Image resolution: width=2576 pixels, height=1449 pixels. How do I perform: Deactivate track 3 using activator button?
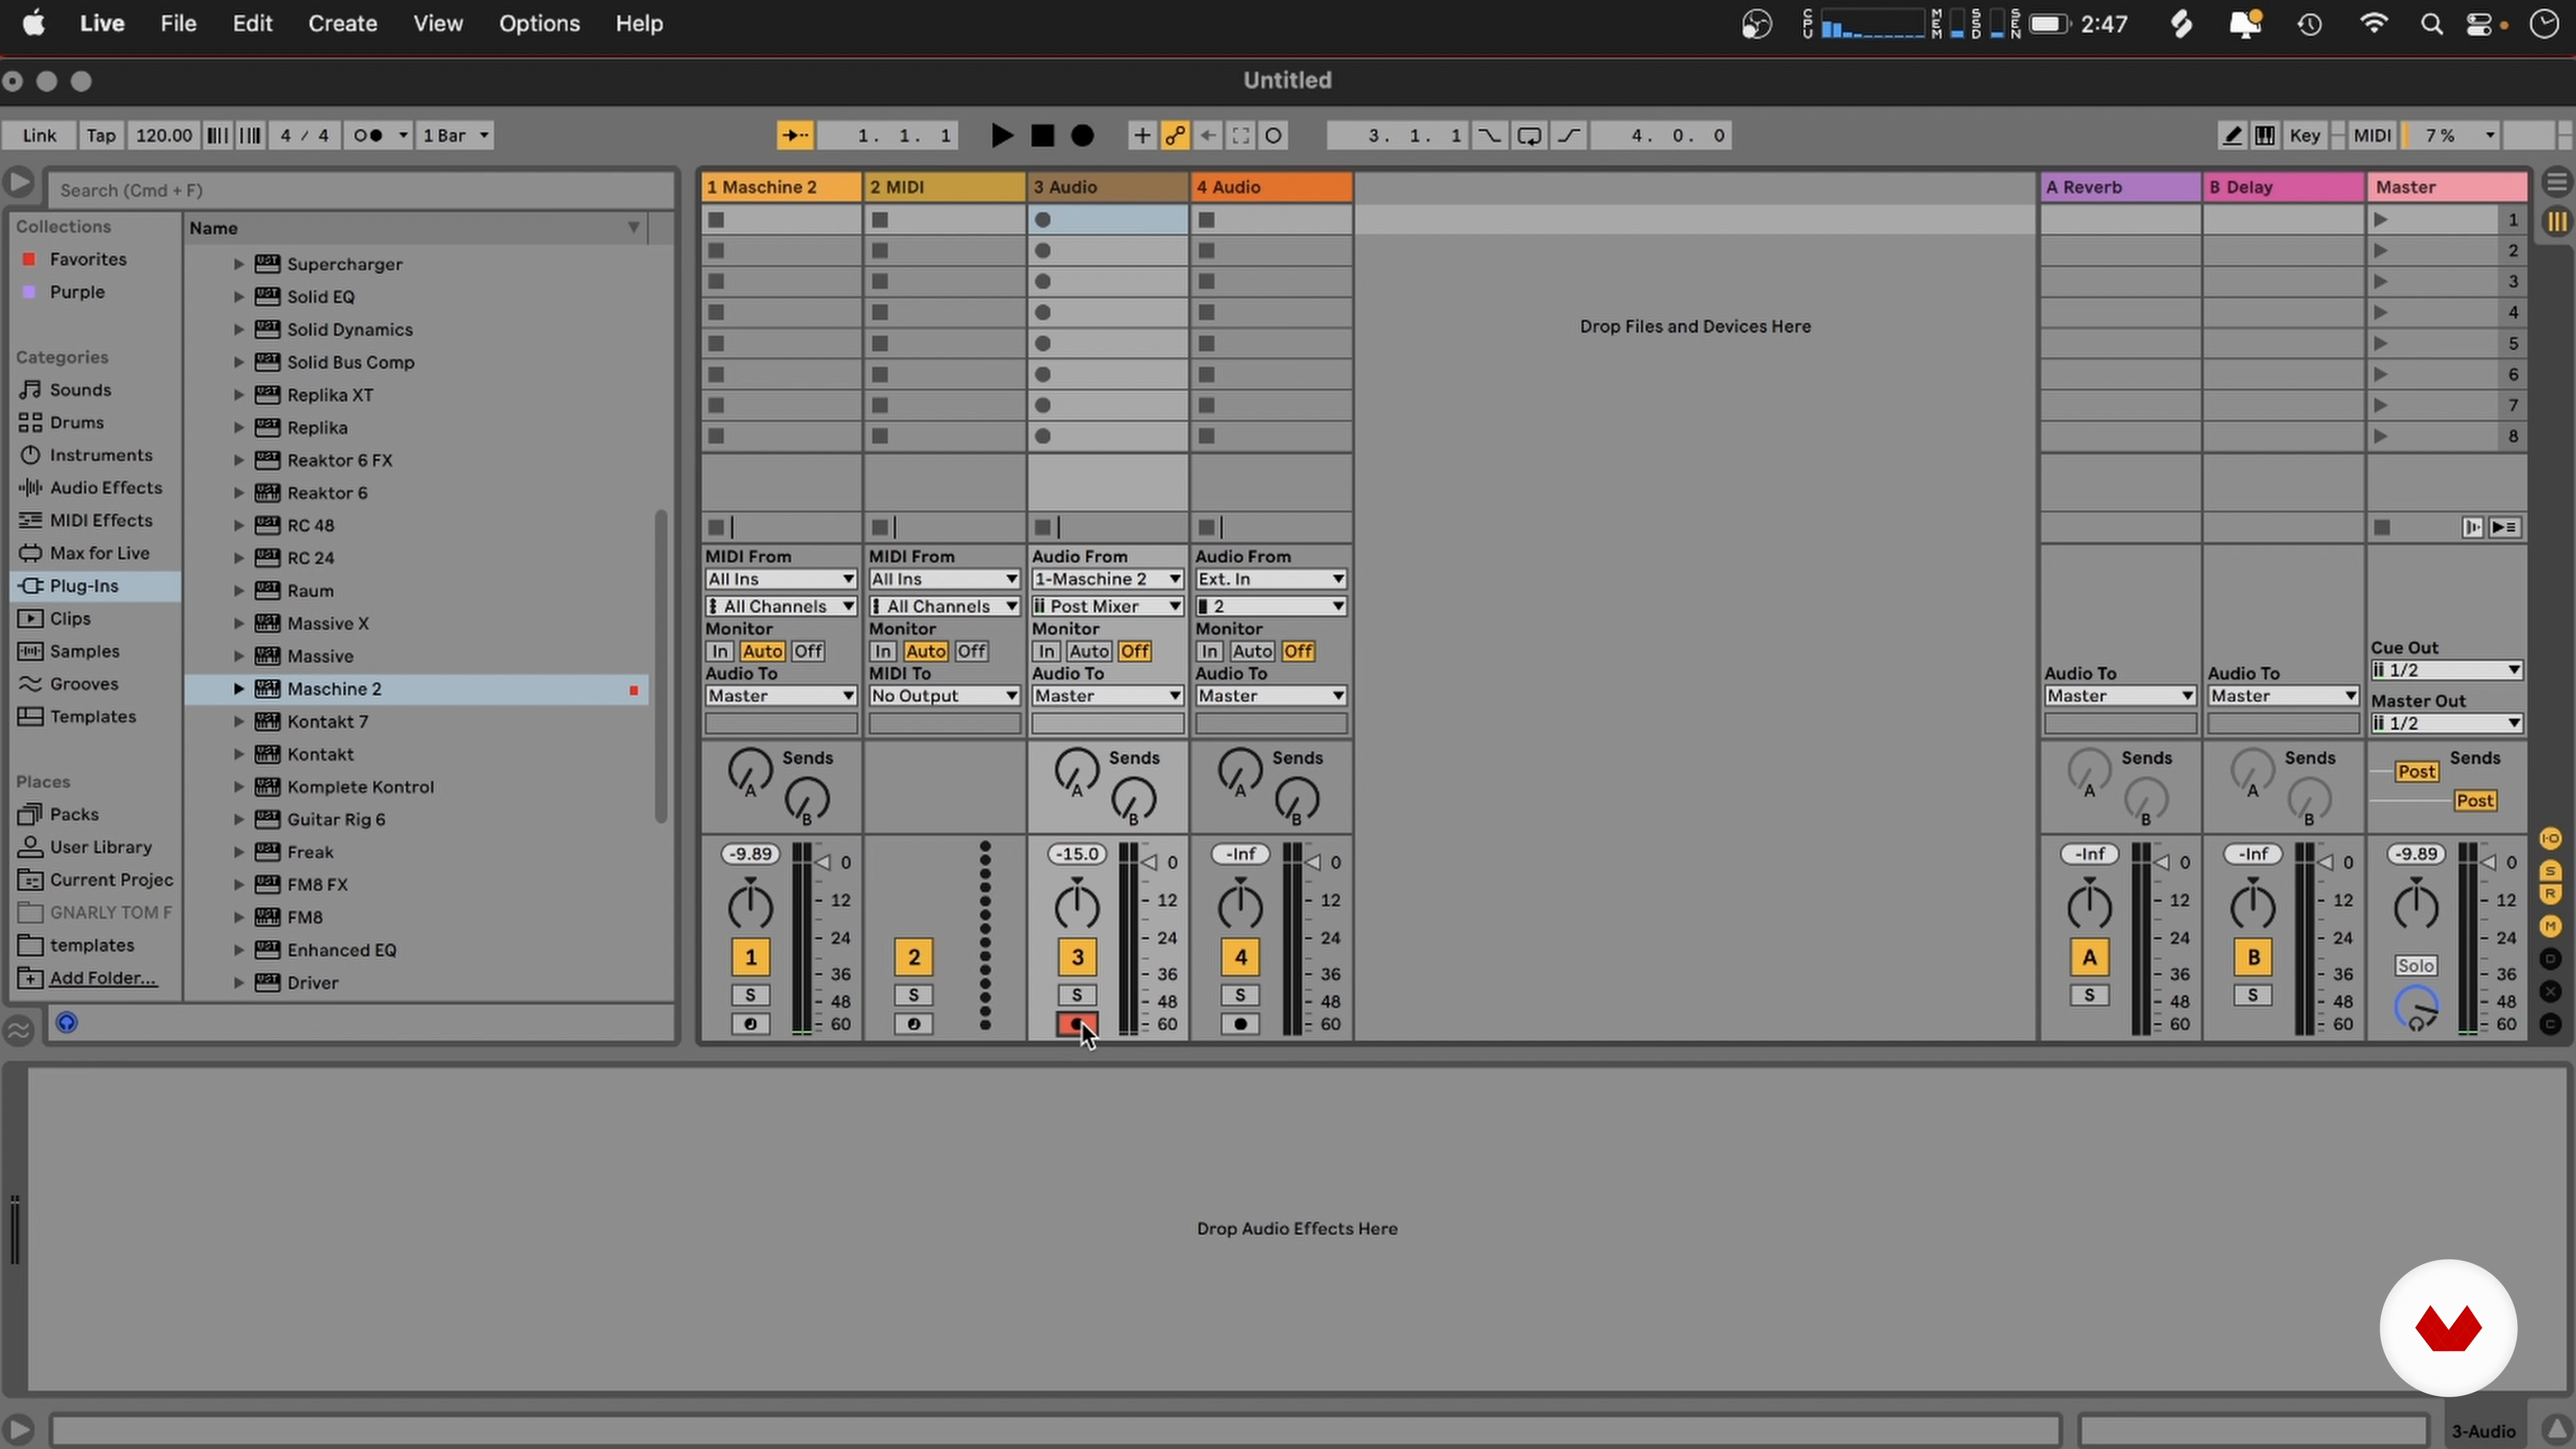click(x=1077, y=957)
